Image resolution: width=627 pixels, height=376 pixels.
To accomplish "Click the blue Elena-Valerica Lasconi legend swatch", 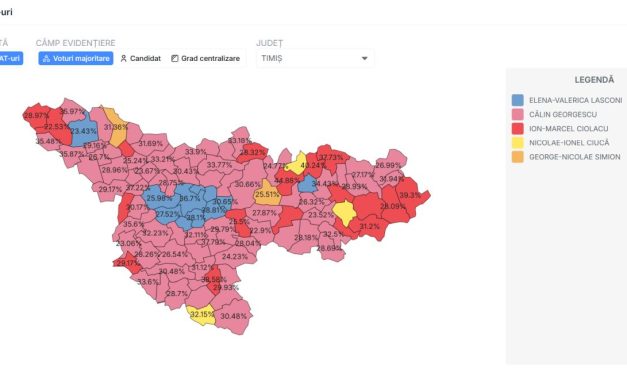I will [517, 100].
